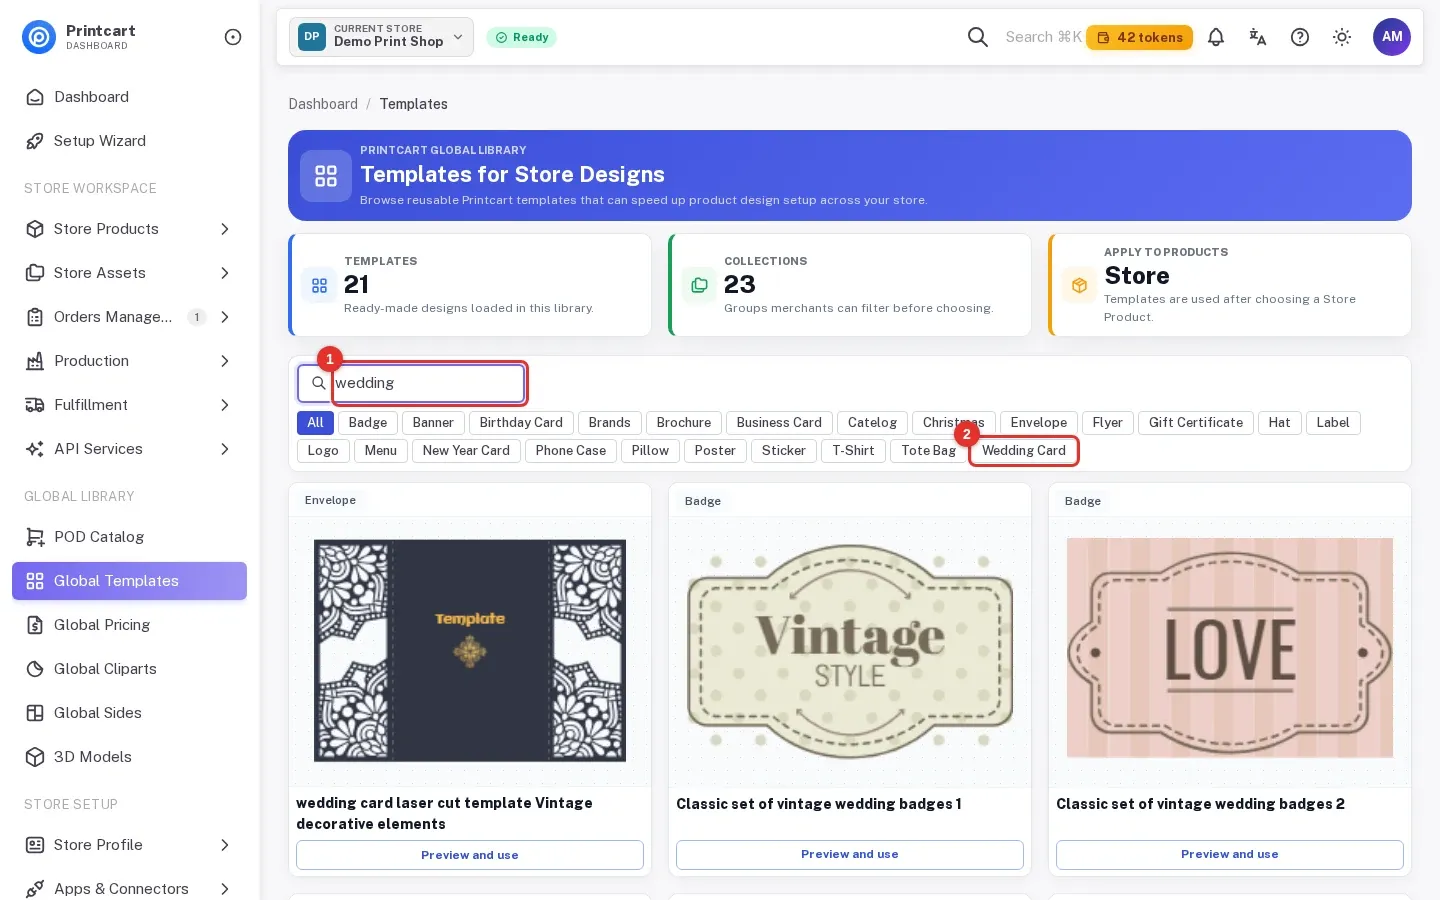This screenshot has width=1440, height=900.
Task: Filter by the Phone Case chip
Action: [x=571, y=451]
